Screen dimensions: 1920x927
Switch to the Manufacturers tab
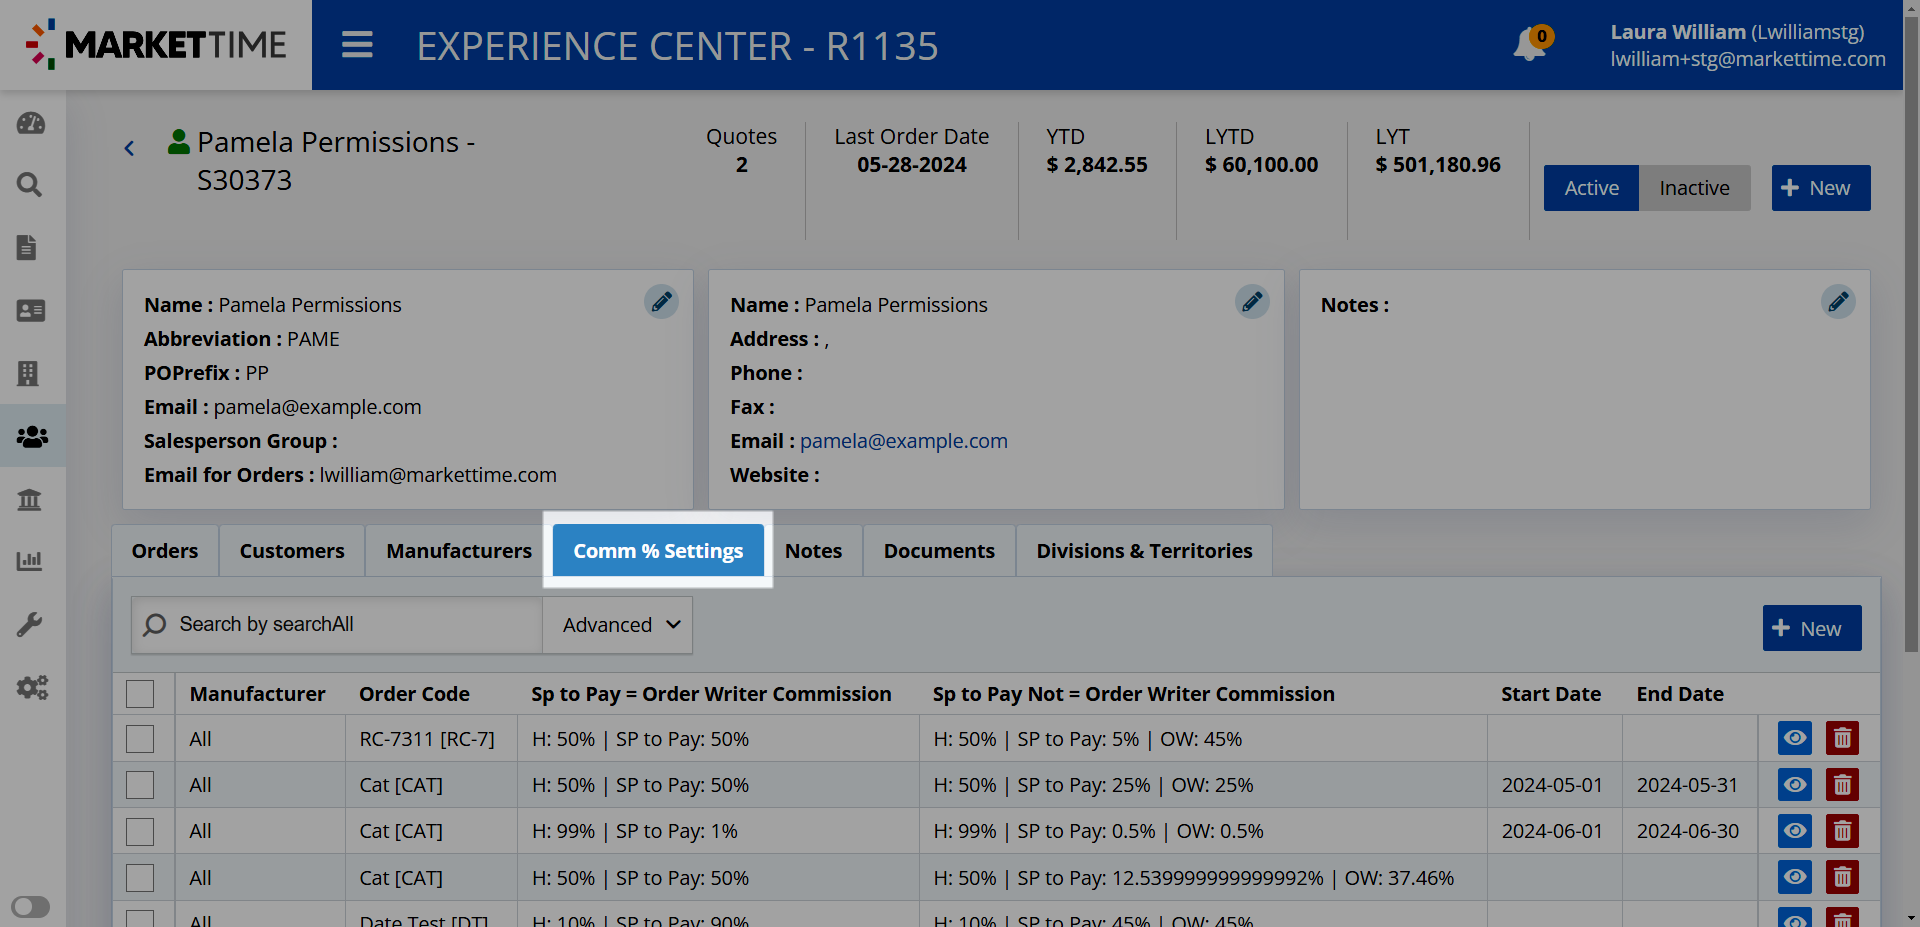point(459,551)
